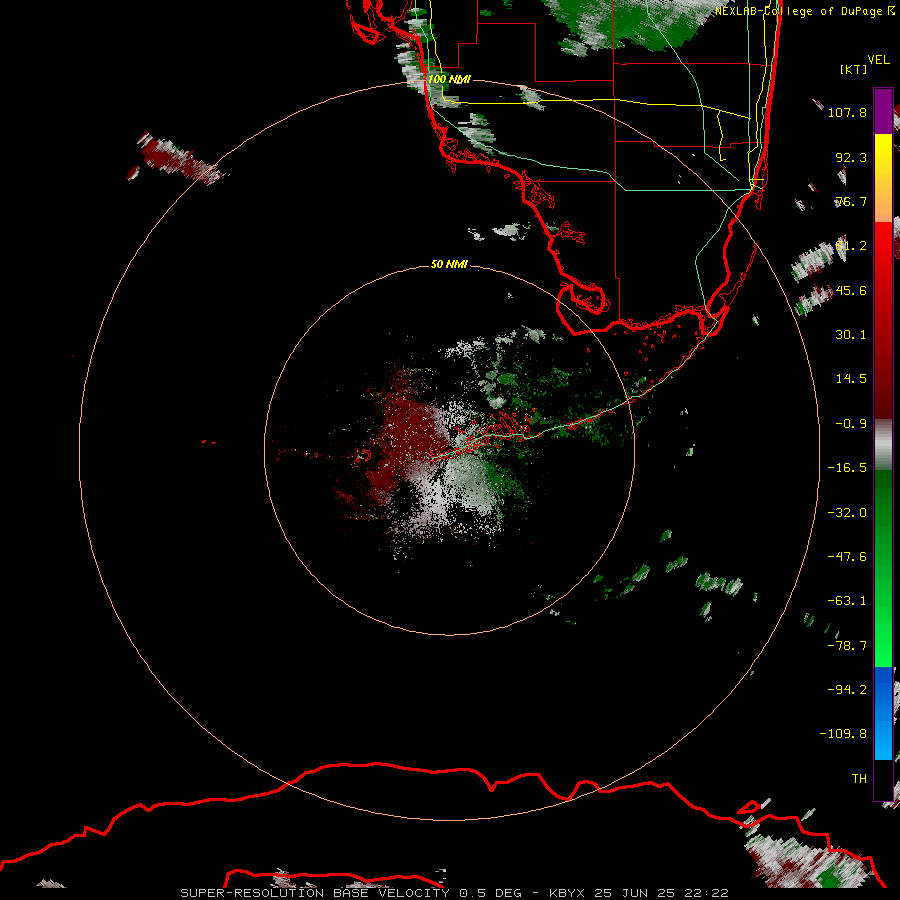
Task: Click the 76.7 velocity scale value
Action: point(851,201)
